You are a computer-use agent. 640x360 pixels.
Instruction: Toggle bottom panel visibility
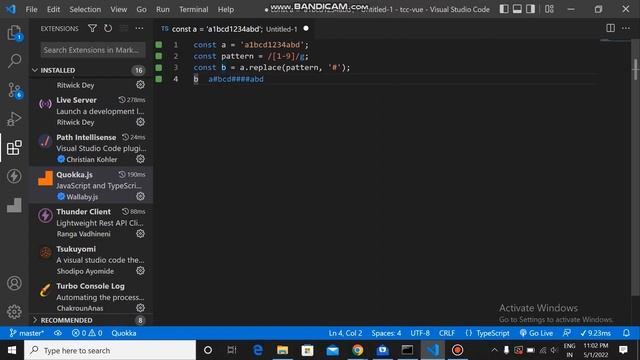tap(517, 9)
